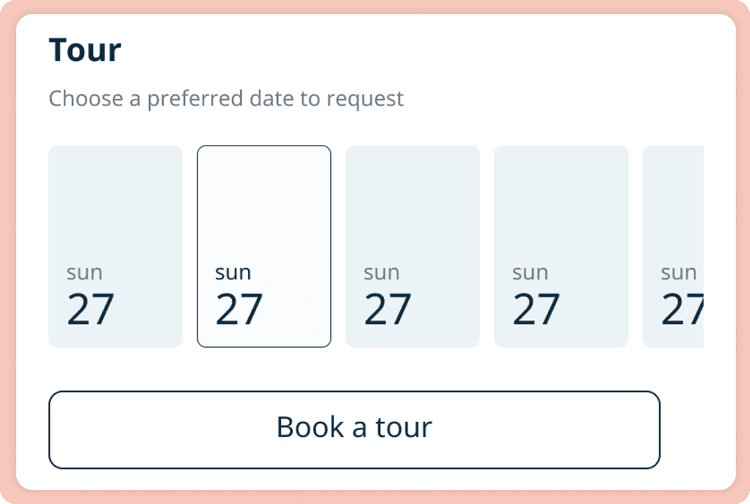The height and width of the screenshot is (504, 750).
Task: Choose the third date card
Action: pos(412,246)
